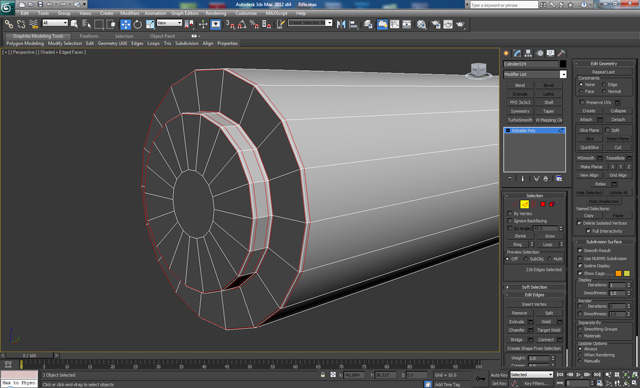Select the Edge constraint radio button
Viewport: 640px width, 388px height.
point(604,84)
